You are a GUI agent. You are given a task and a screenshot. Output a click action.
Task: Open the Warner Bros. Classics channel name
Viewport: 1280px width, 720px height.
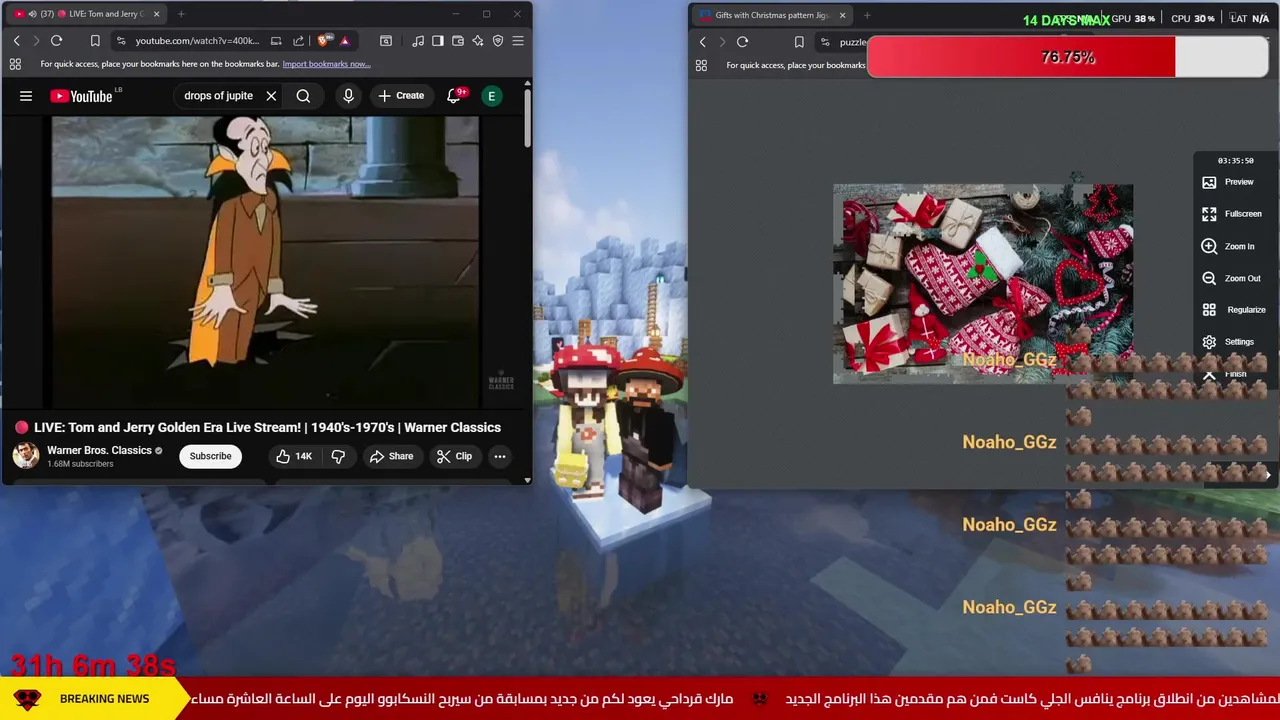[x=99, y=450]
